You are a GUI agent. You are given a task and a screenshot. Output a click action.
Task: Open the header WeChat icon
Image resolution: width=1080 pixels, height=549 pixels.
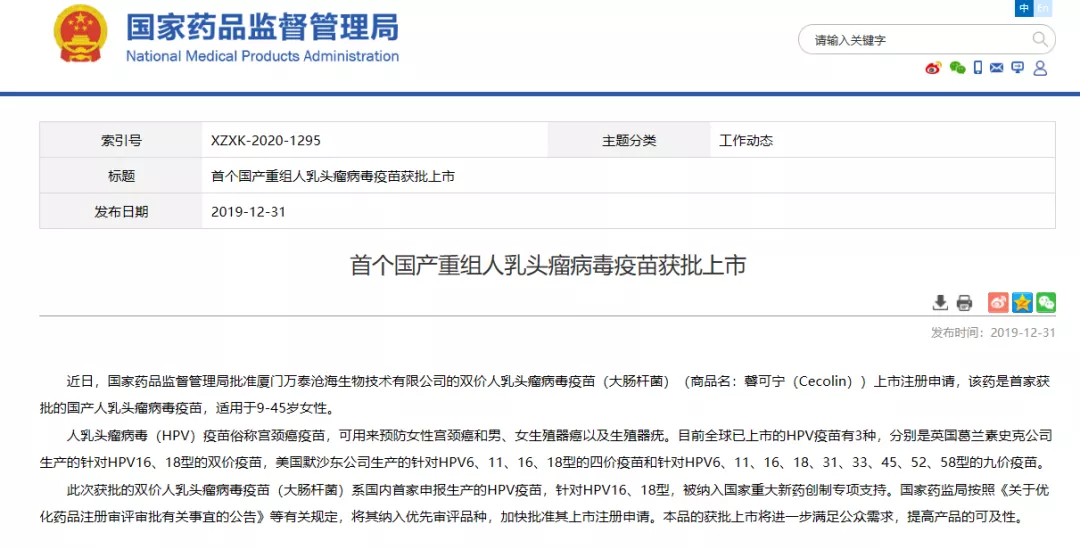[x=957, y=68]
